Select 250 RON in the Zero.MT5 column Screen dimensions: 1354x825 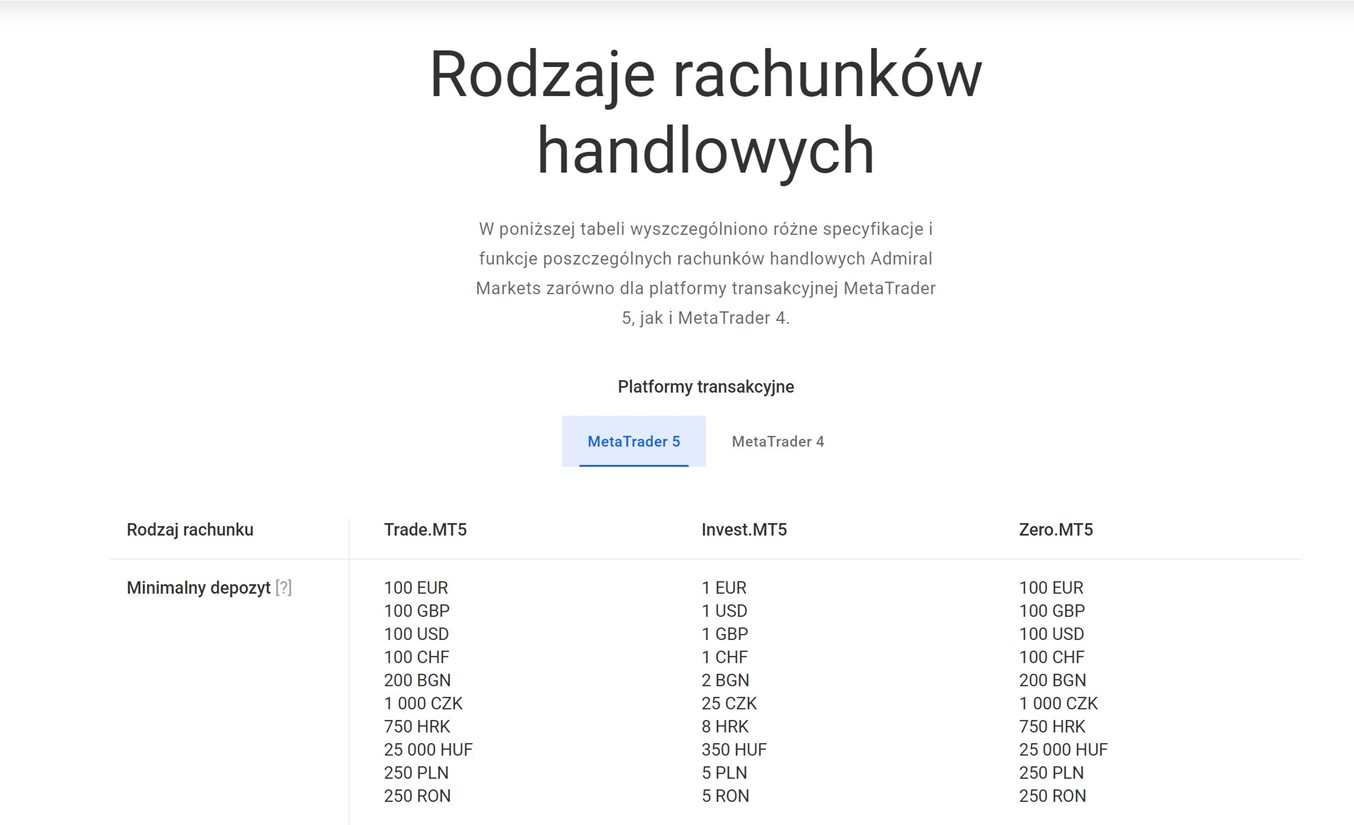(1052, 795)
